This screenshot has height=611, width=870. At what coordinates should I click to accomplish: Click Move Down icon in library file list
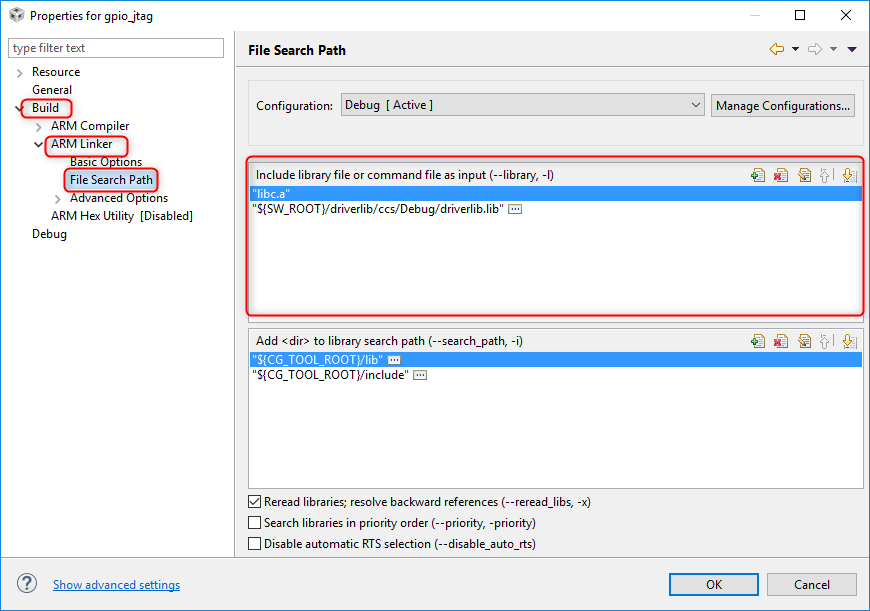(848, 175)
